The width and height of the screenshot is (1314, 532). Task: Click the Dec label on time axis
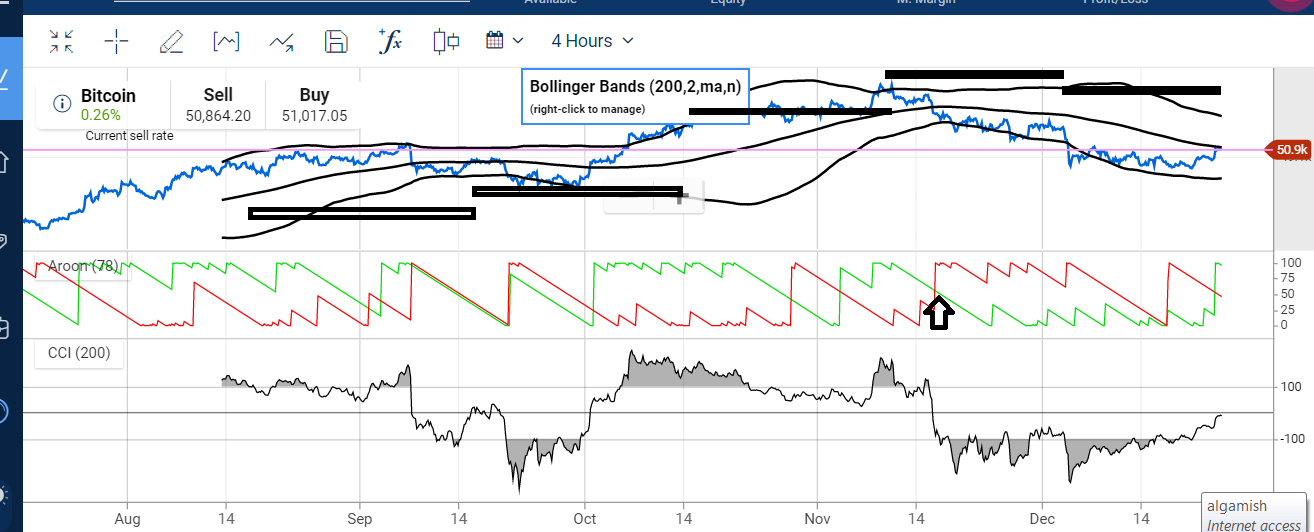click(1042, 519)
